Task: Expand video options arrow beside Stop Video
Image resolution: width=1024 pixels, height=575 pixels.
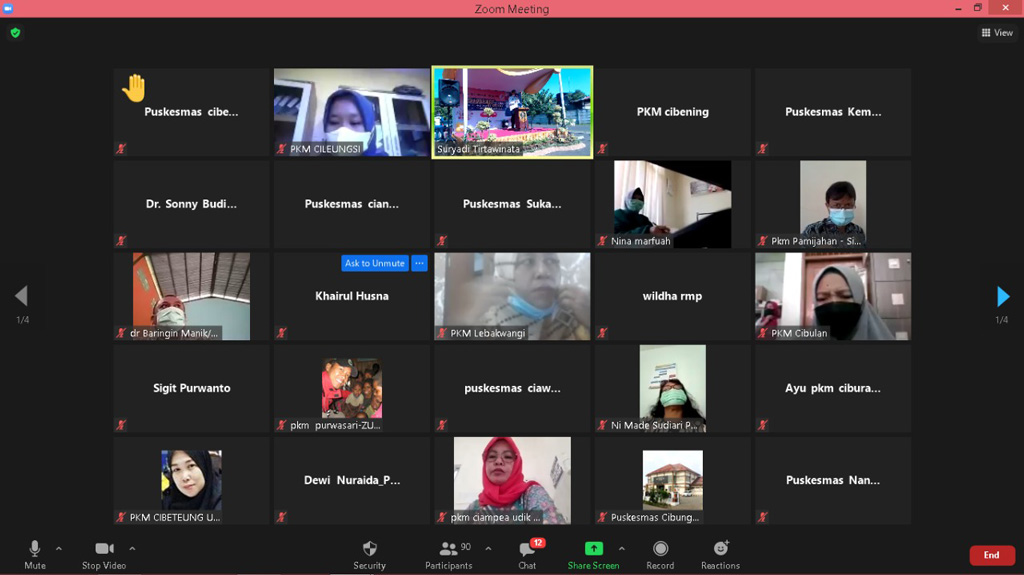Action: [132, 549]
